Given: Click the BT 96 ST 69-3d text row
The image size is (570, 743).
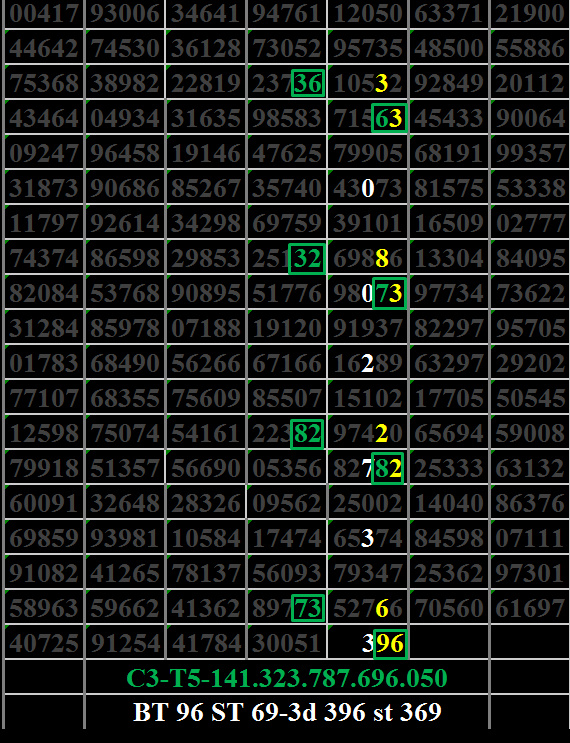Looking at the screenshot, I should point(287,712).
